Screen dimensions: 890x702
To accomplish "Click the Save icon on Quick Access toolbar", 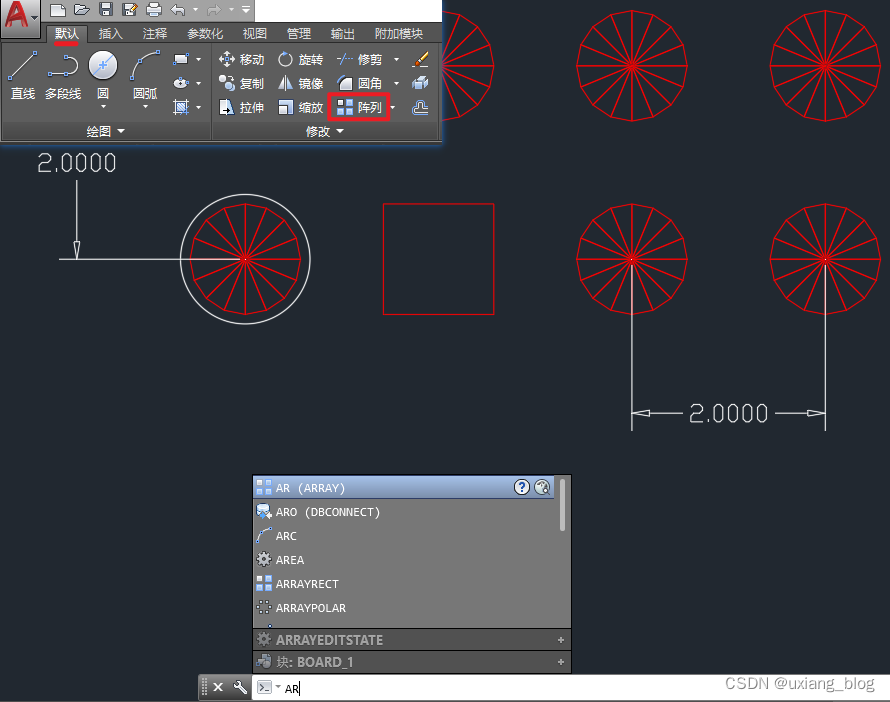I will tap(107, 10).
